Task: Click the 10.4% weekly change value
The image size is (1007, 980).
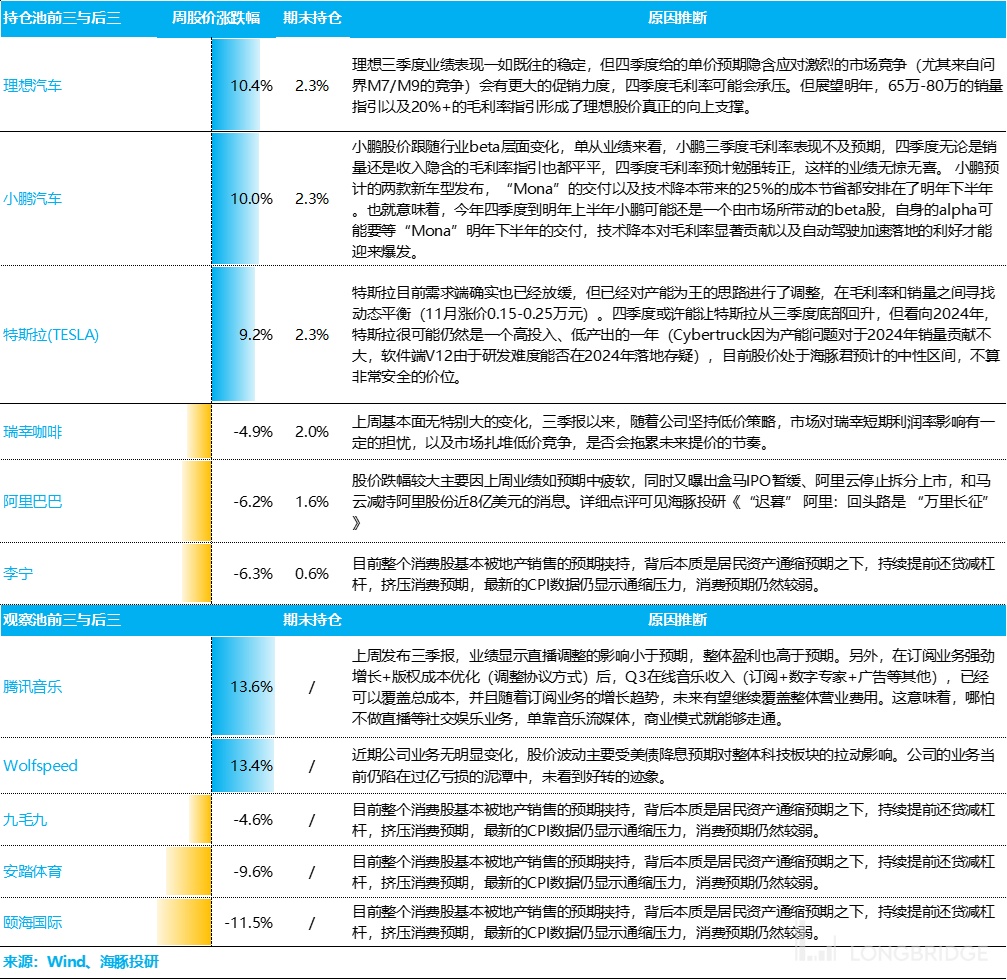Action: 251,85
